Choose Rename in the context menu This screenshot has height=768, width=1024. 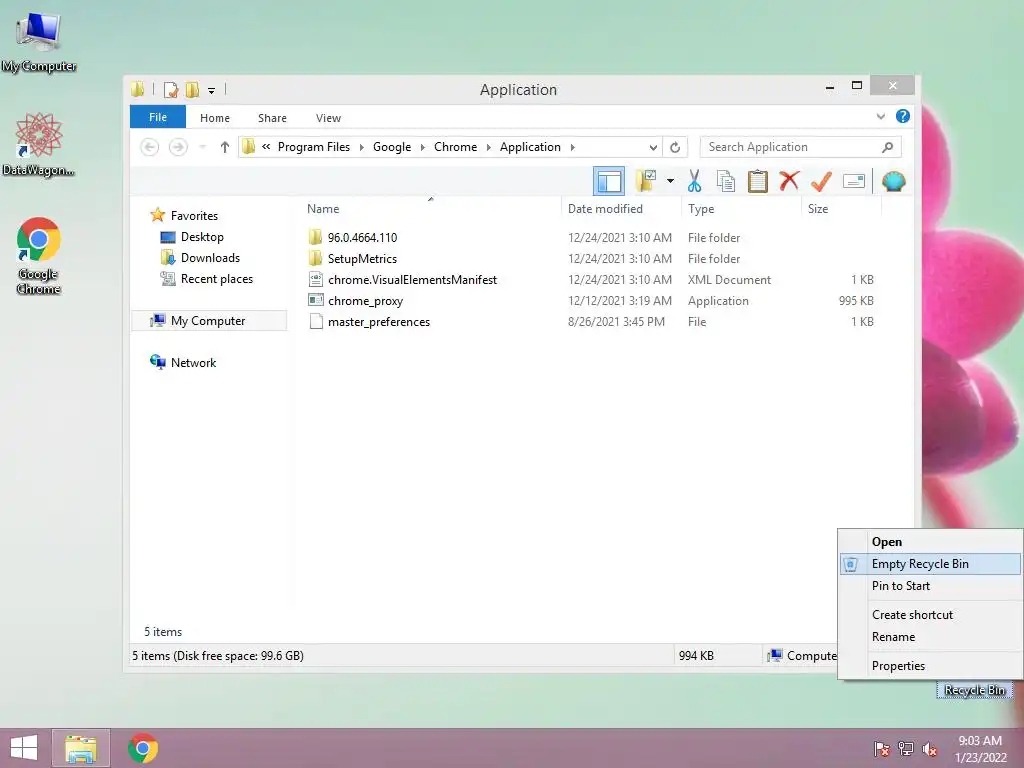[931, 637]
